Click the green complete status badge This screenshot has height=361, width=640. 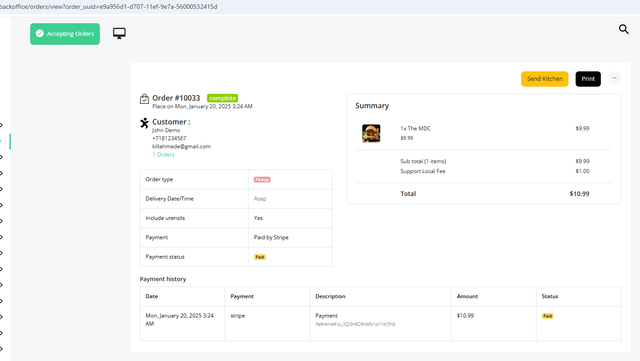coord(222,98)
